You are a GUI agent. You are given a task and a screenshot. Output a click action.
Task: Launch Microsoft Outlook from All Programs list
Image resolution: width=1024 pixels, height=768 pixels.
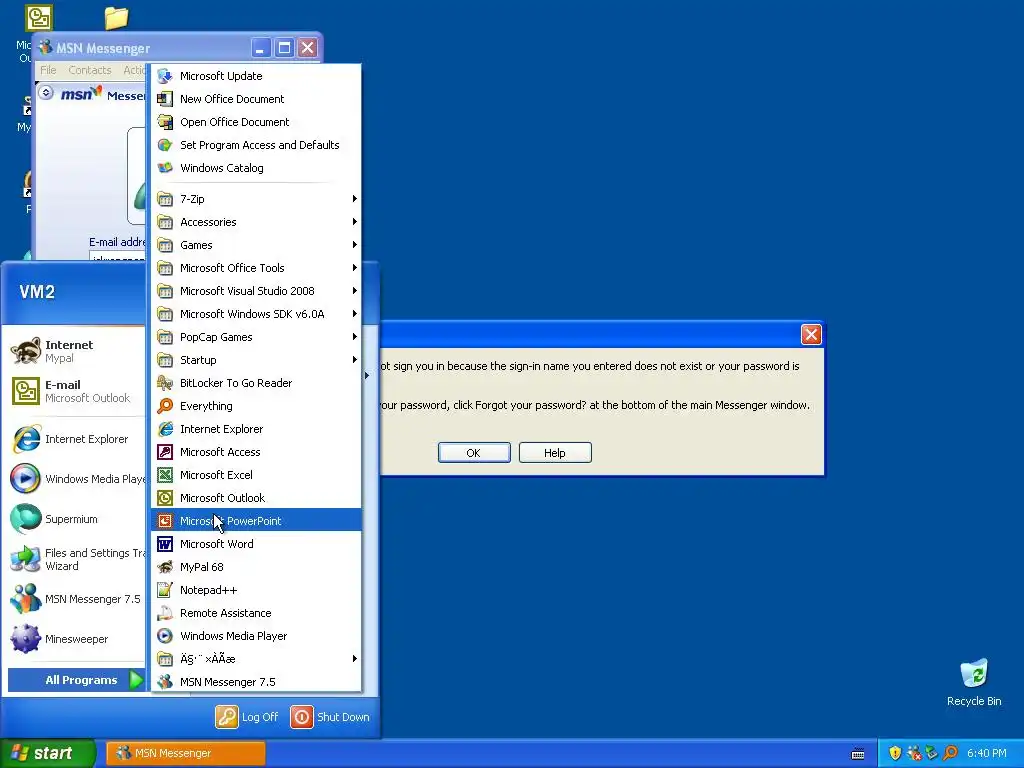coord(256,498)
